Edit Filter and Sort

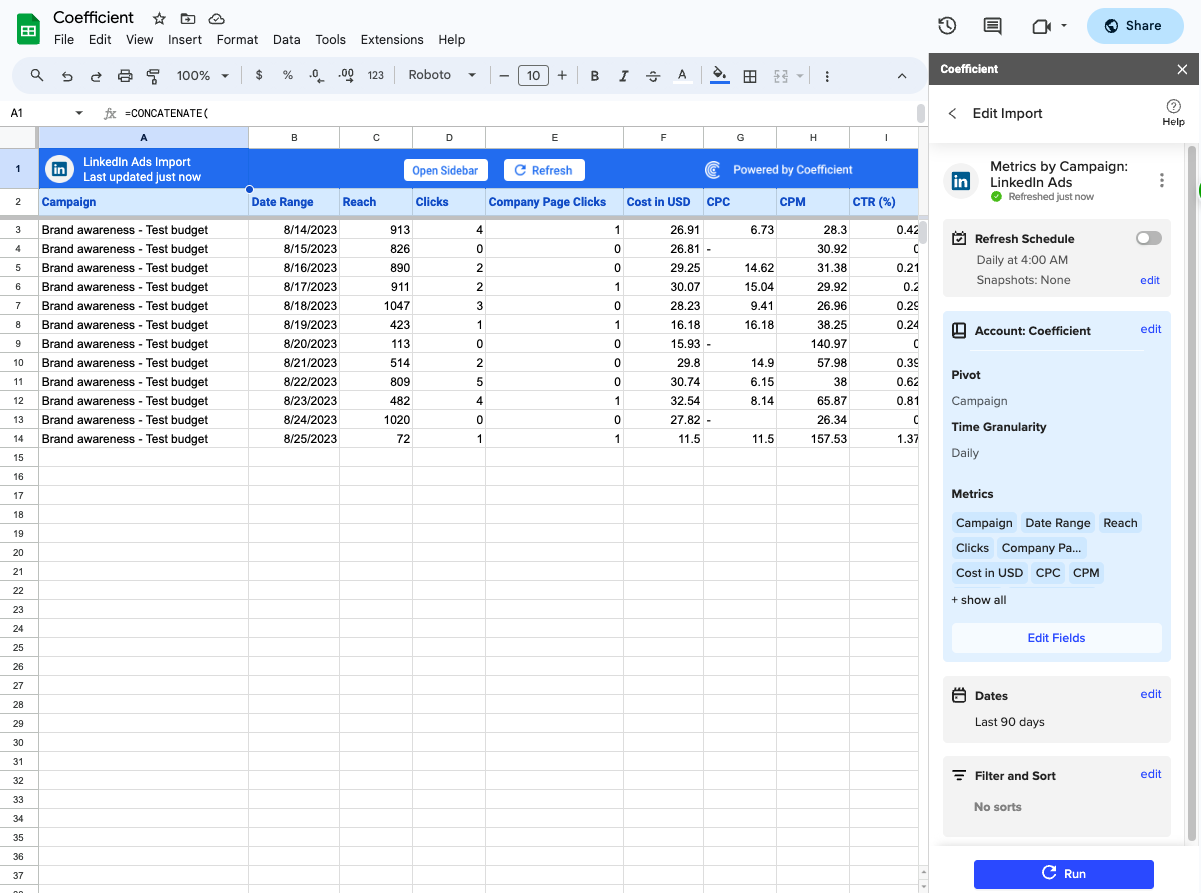pyautogui.click(x=1151, y=774)
